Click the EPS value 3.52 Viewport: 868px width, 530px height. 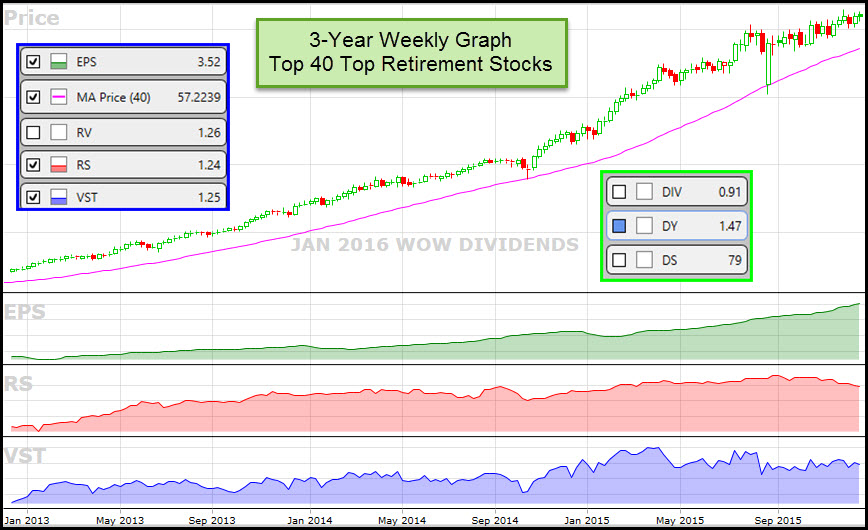(209, 62)
